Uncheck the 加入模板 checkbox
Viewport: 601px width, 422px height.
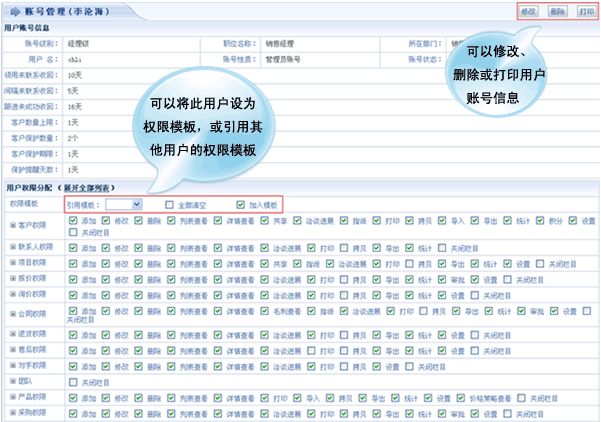point(240,205)
